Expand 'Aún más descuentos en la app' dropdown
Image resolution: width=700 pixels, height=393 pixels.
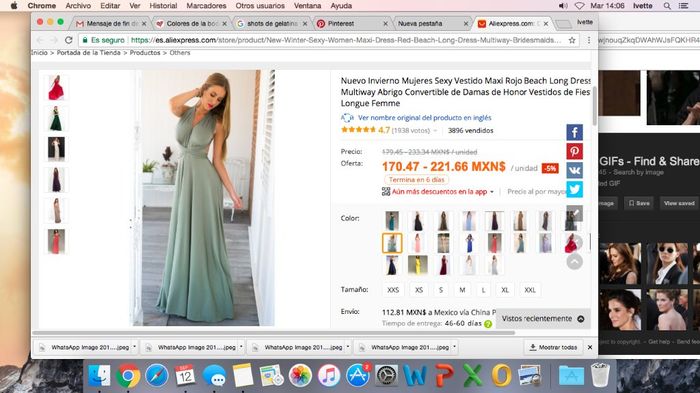(x=492, y=192)
